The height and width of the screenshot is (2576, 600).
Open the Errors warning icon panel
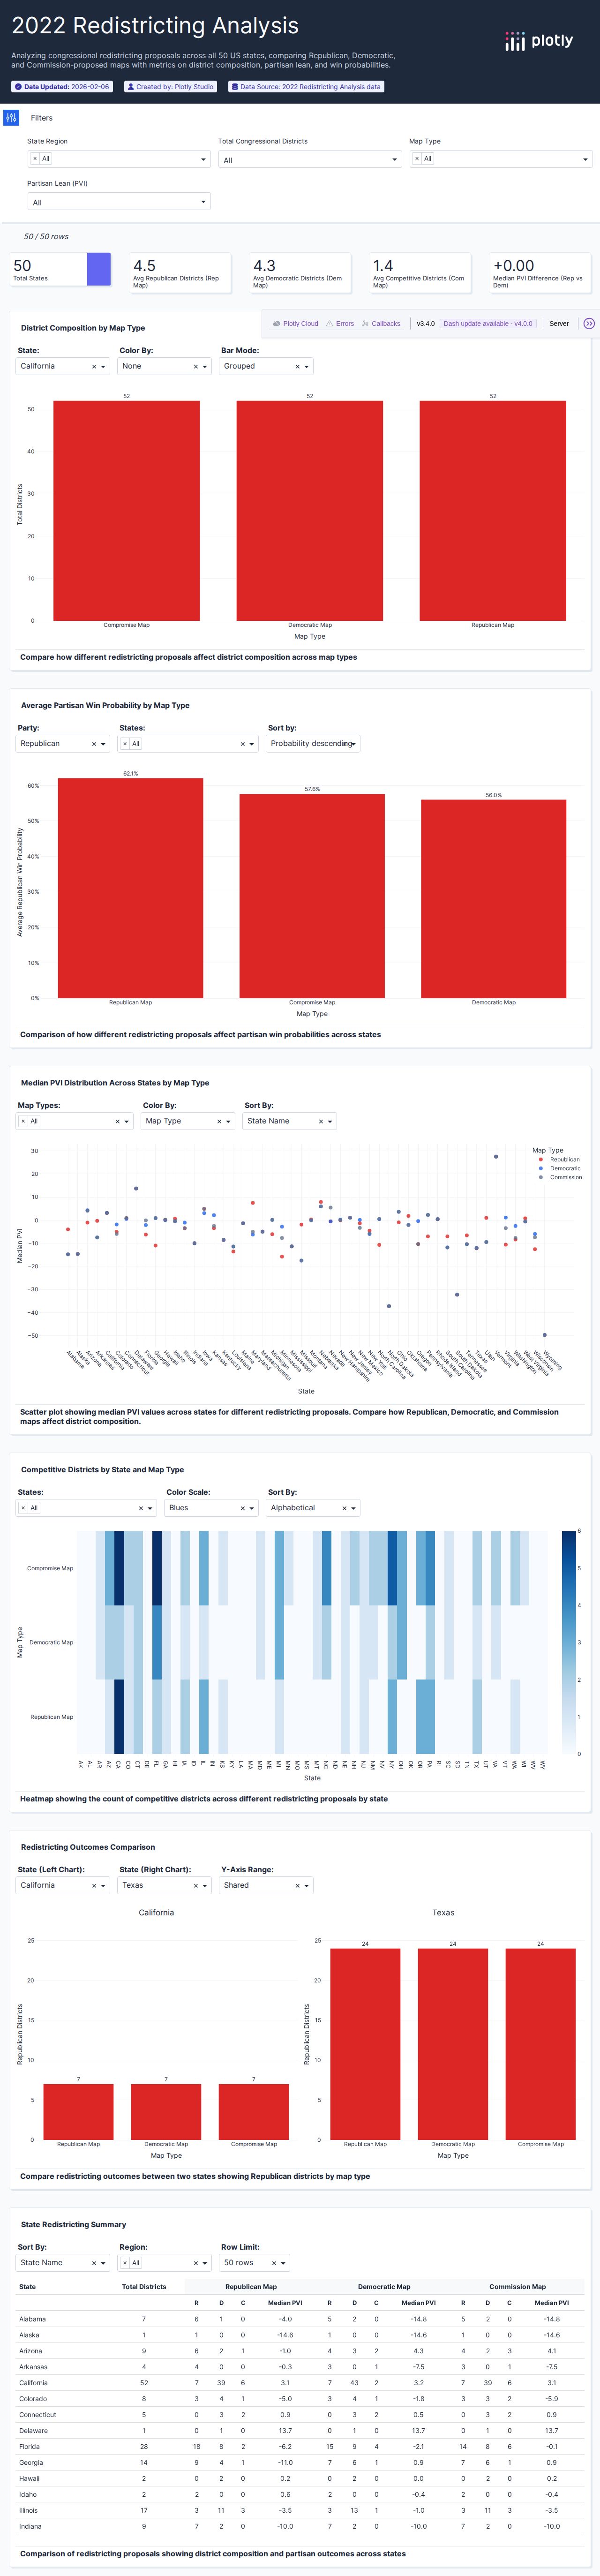pos(340,324)
